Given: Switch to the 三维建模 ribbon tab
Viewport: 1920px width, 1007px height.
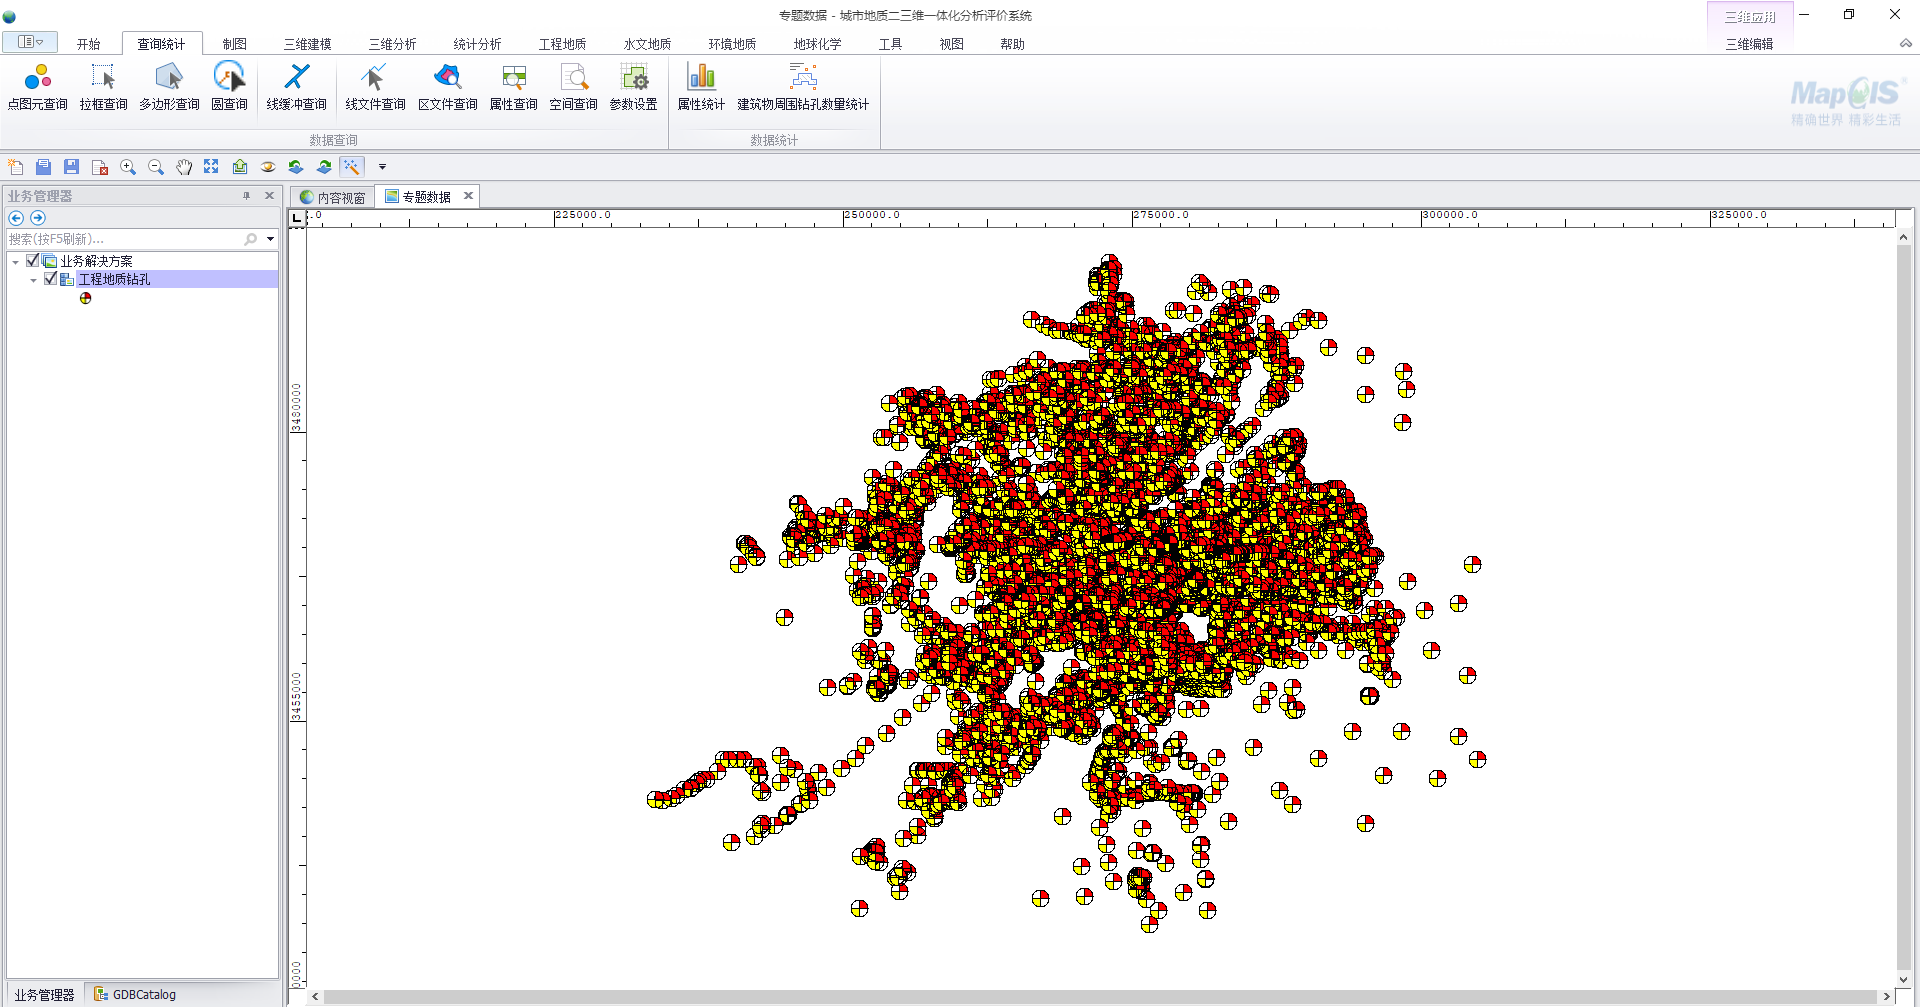Looking at the screenshot, I should point(307,44).
